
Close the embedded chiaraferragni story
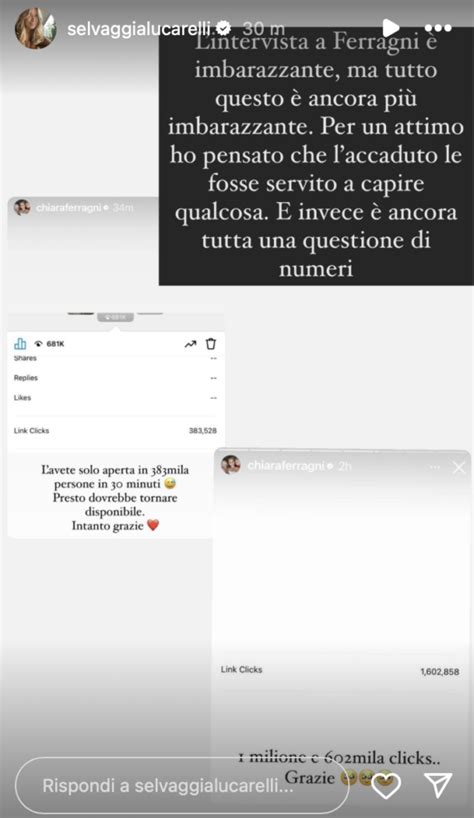[x=459, y=467]
